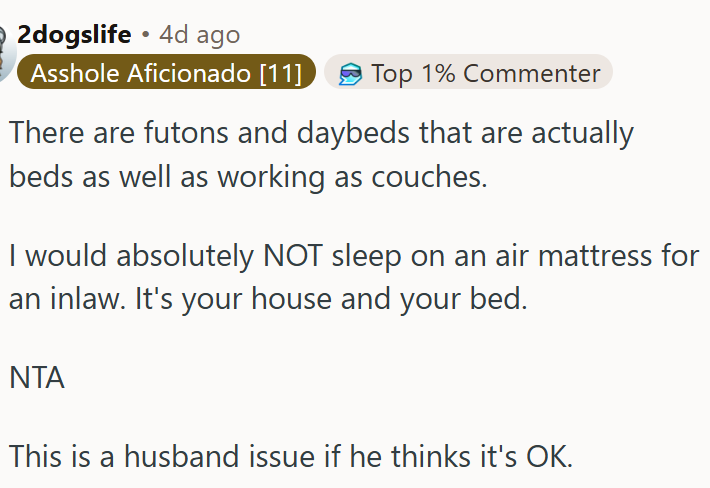Click the line starting "There are futons"
The image size is (710, 488).
(321, 133)
